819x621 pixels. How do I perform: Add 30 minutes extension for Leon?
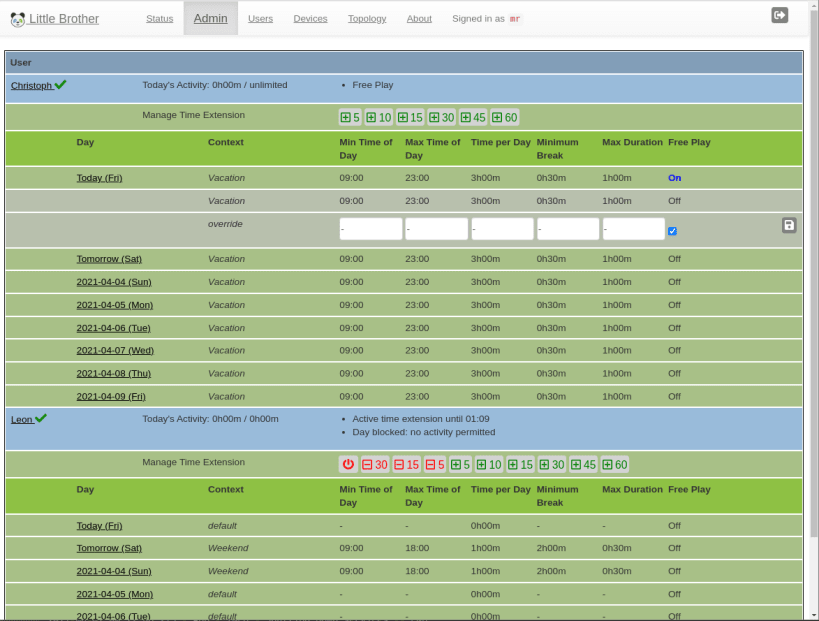pyautogui.click(x=552, y=464)
